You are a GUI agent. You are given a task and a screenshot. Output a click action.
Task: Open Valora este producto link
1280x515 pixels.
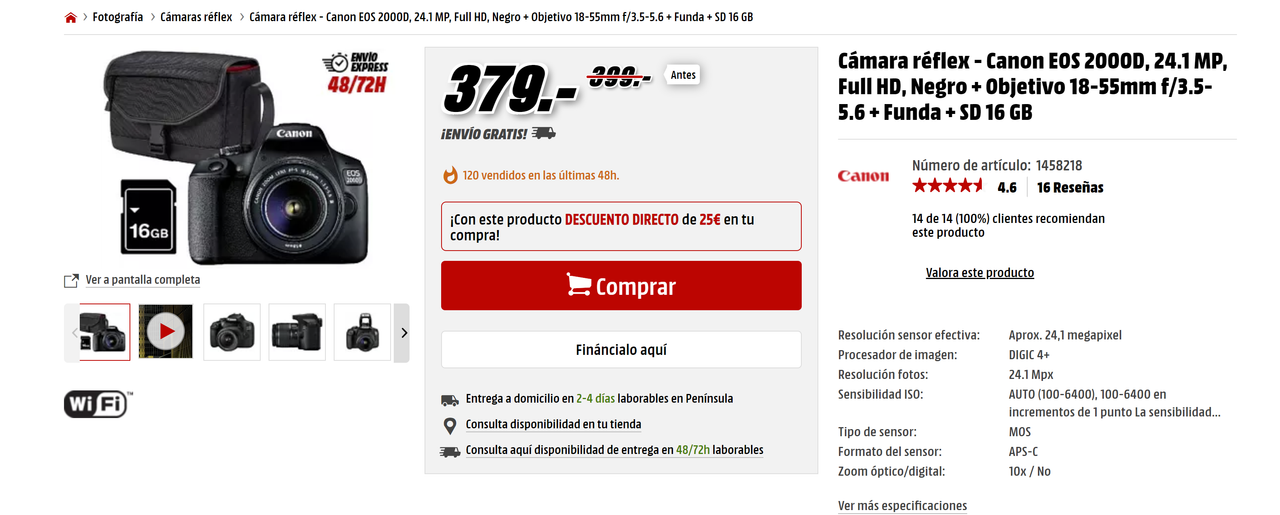click(980, 272)
